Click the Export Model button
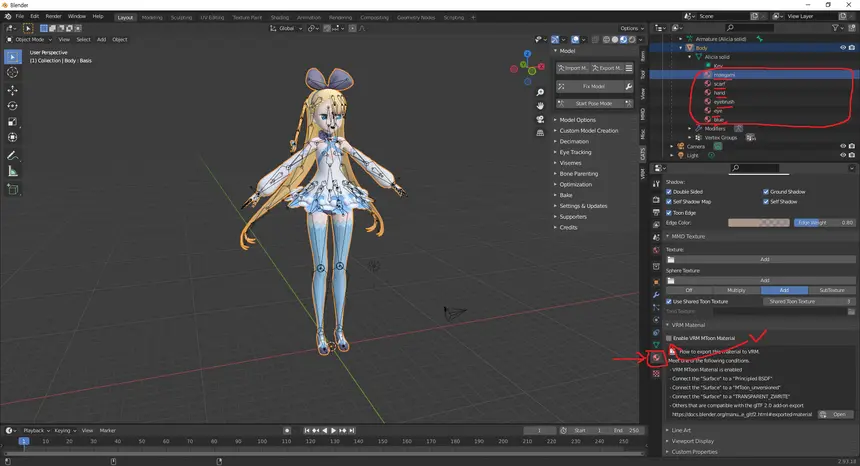 pos(607,68)
